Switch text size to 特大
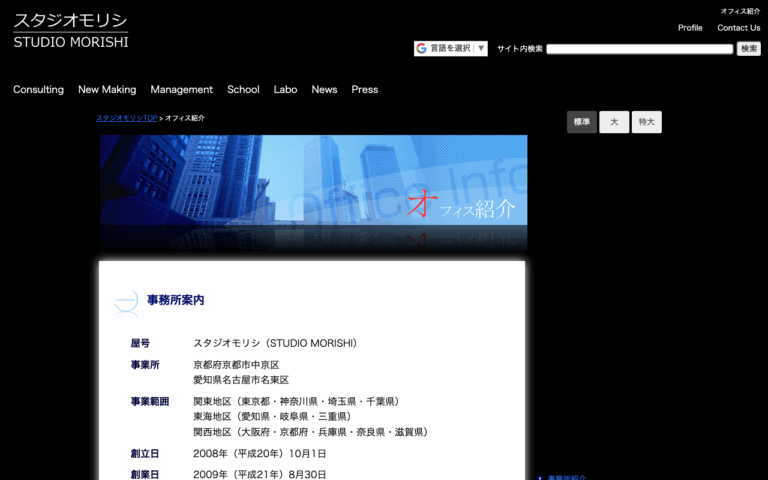Viewport: 768px width, 480px height. coord(647,122)
